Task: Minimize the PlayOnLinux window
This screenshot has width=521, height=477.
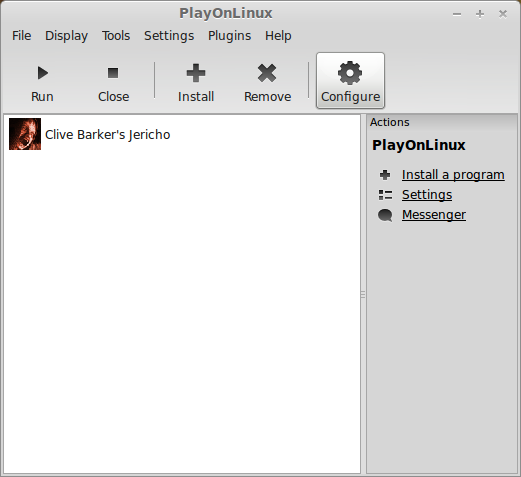Action: point(457,14)
